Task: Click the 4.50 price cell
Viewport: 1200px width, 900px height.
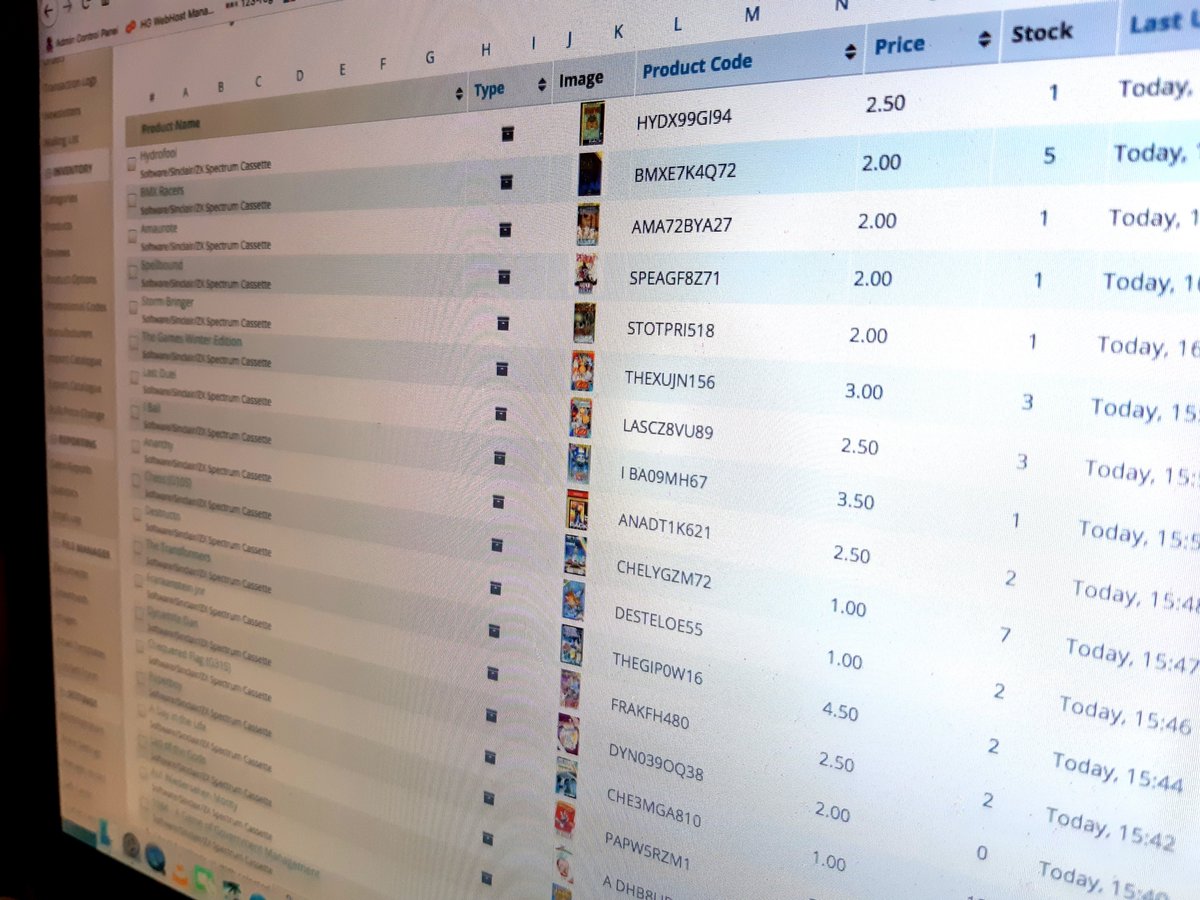Action: point(839,712)
